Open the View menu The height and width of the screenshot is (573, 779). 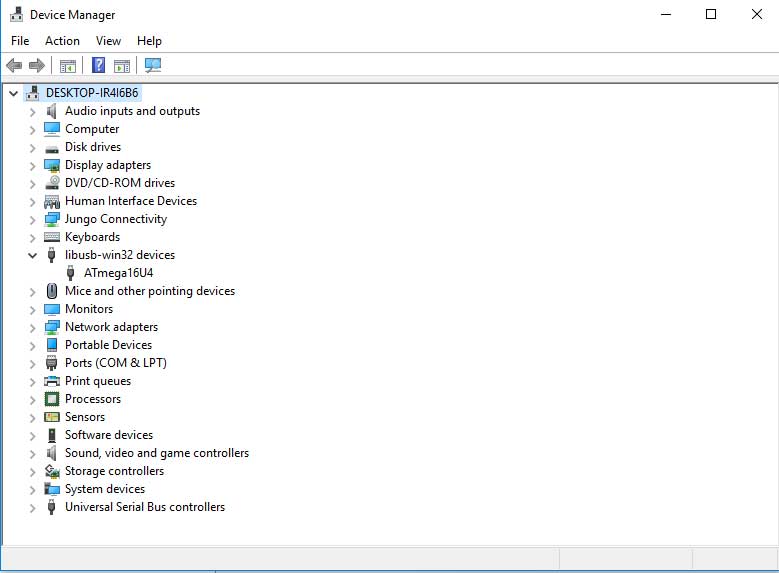[x=108, y=41]
